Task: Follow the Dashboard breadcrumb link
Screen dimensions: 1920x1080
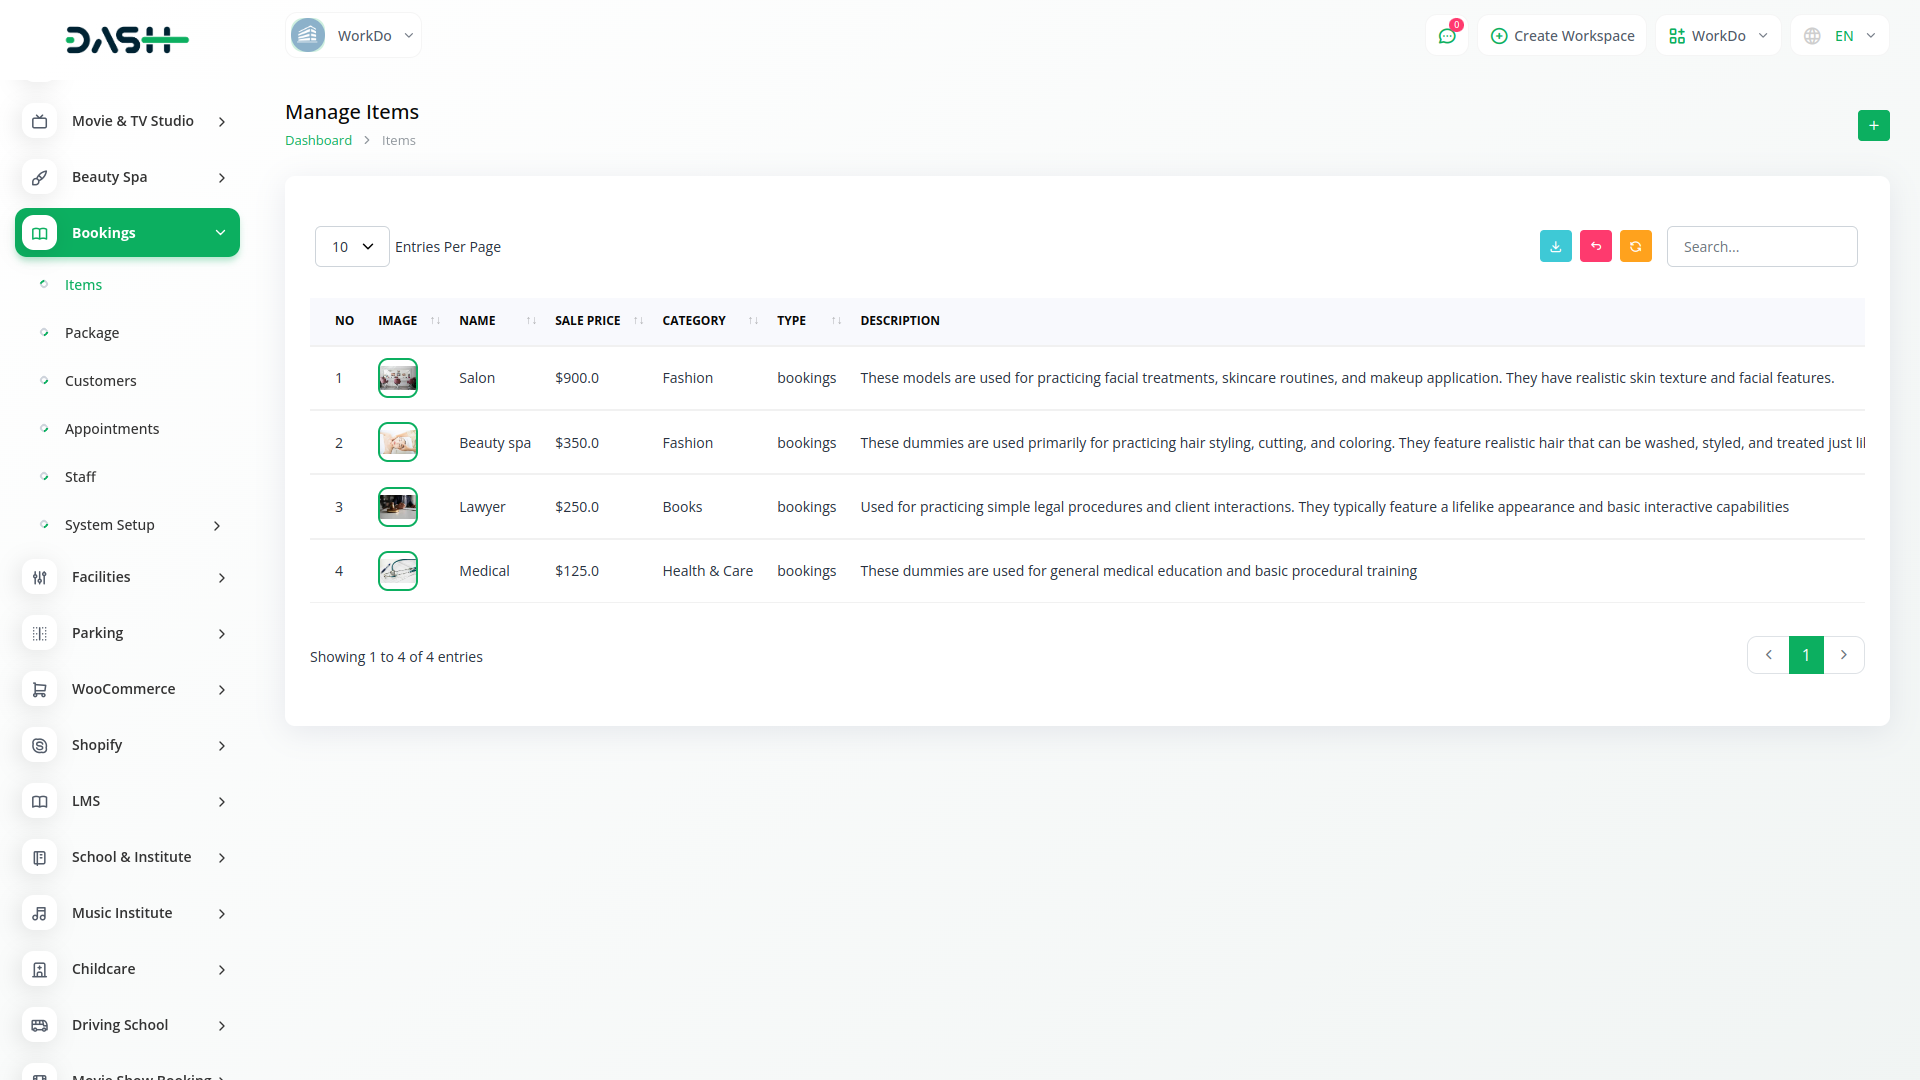Action: [x=318, y=141]
